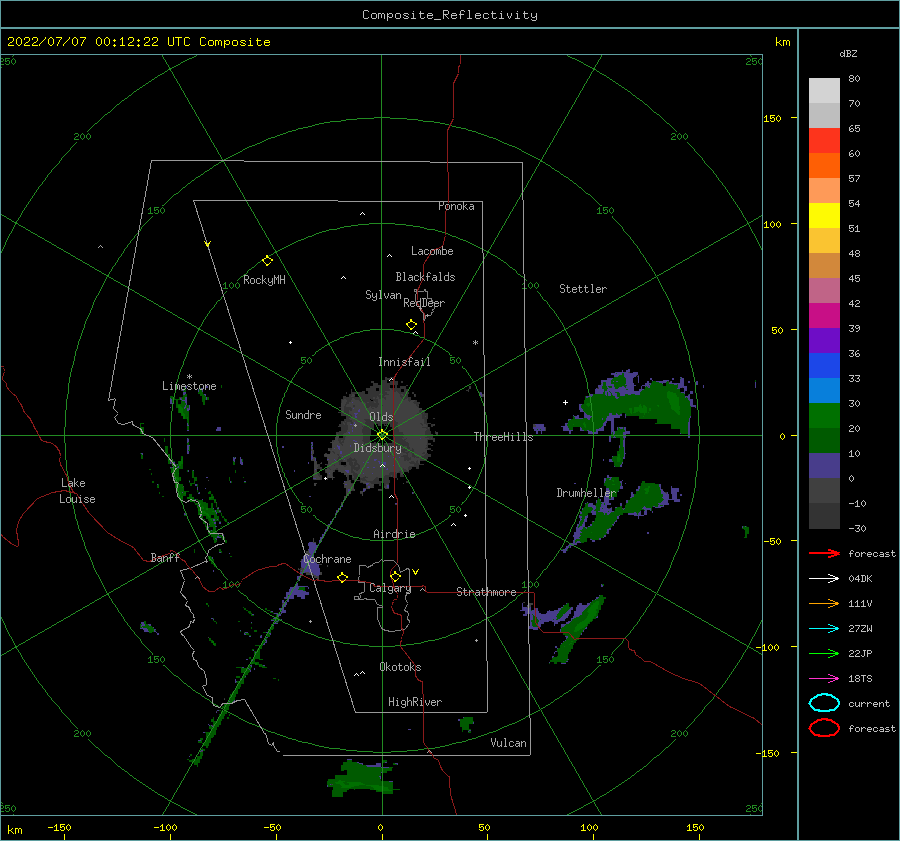Screen dimensions: 900x841
Task: Click the Calgary city label
Action: tap(390, 588)
